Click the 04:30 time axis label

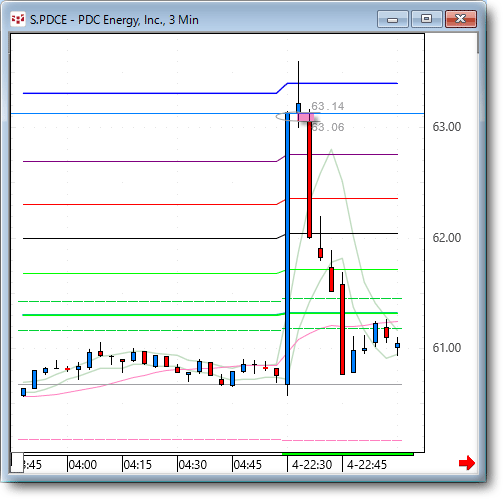click(x=193, y=464)
